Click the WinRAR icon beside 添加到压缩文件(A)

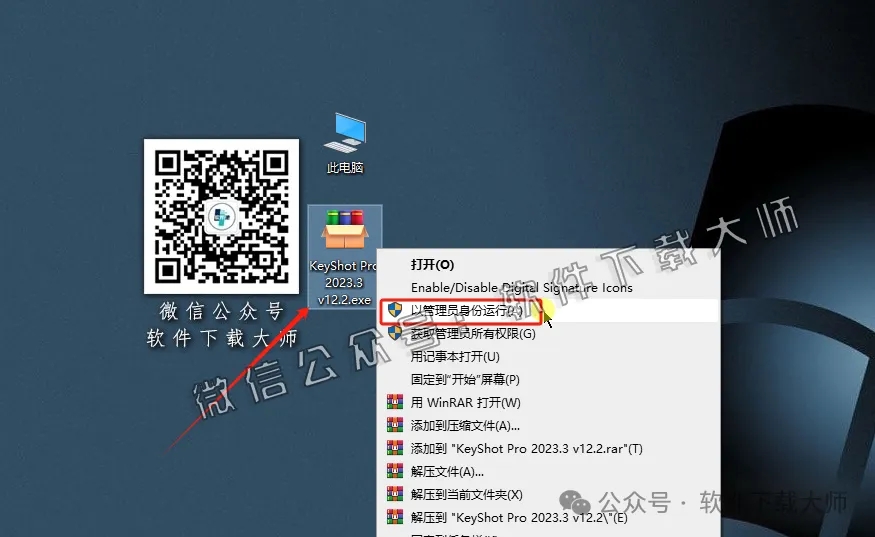(x=395, y=425)
